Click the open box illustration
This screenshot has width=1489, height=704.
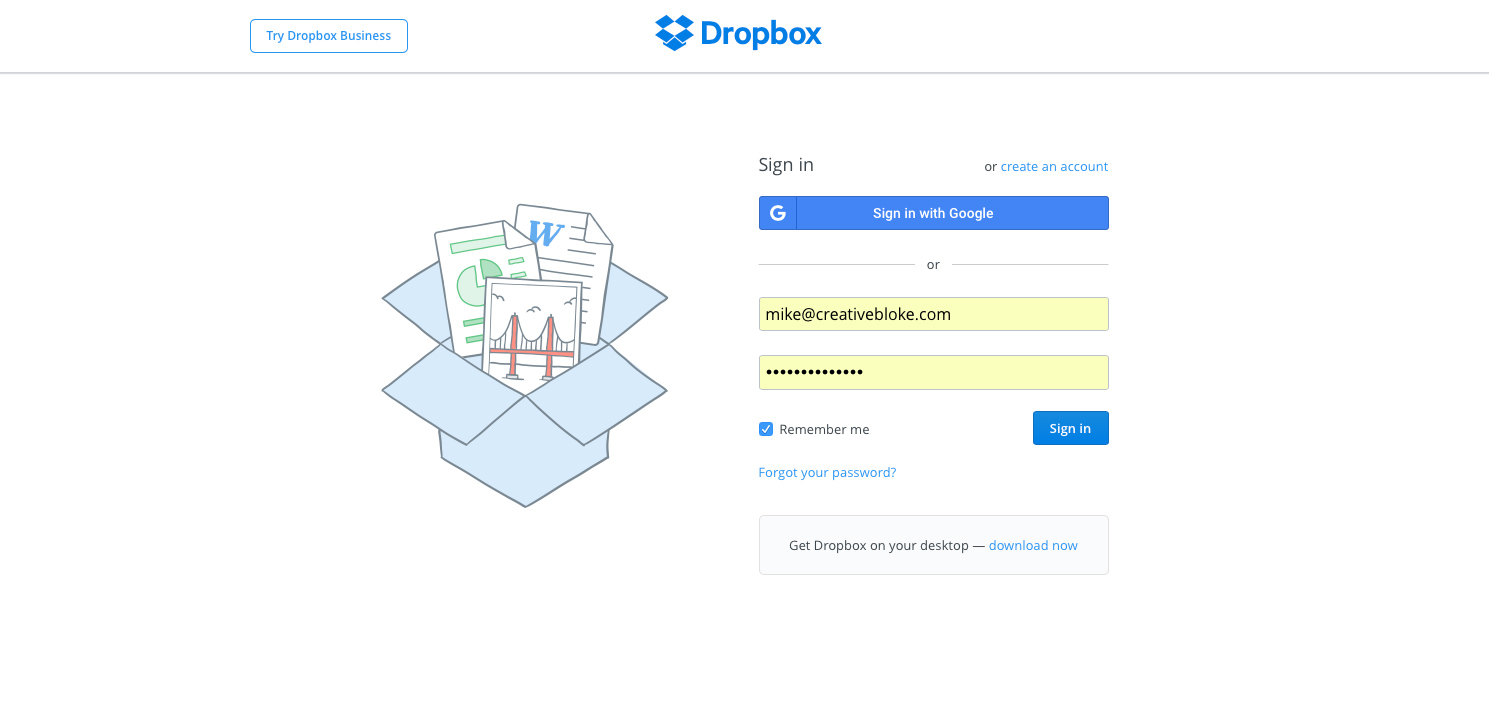click(524, 355)
